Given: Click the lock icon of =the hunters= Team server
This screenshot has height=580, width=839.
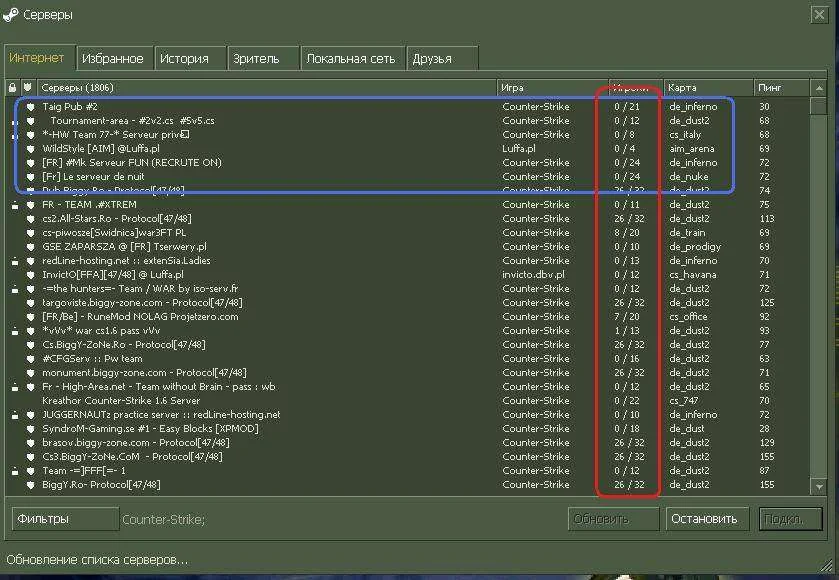Looking at the screenshot, I should point(15,289).
